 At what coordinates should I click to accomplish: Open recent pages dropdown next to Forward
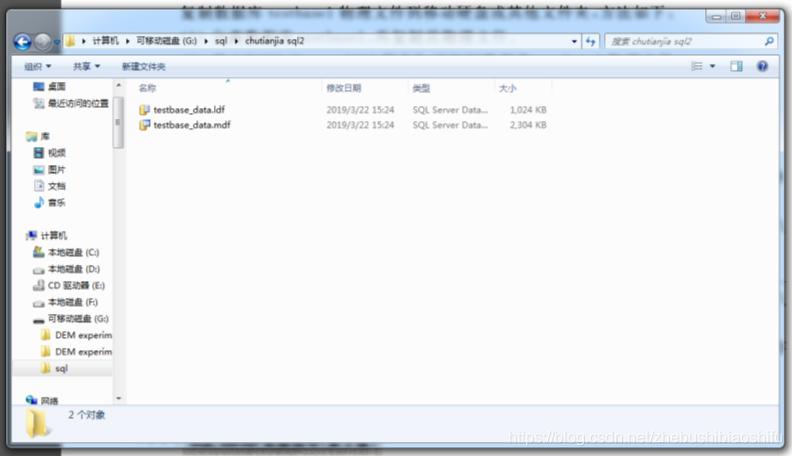click(x=57, y=42)
